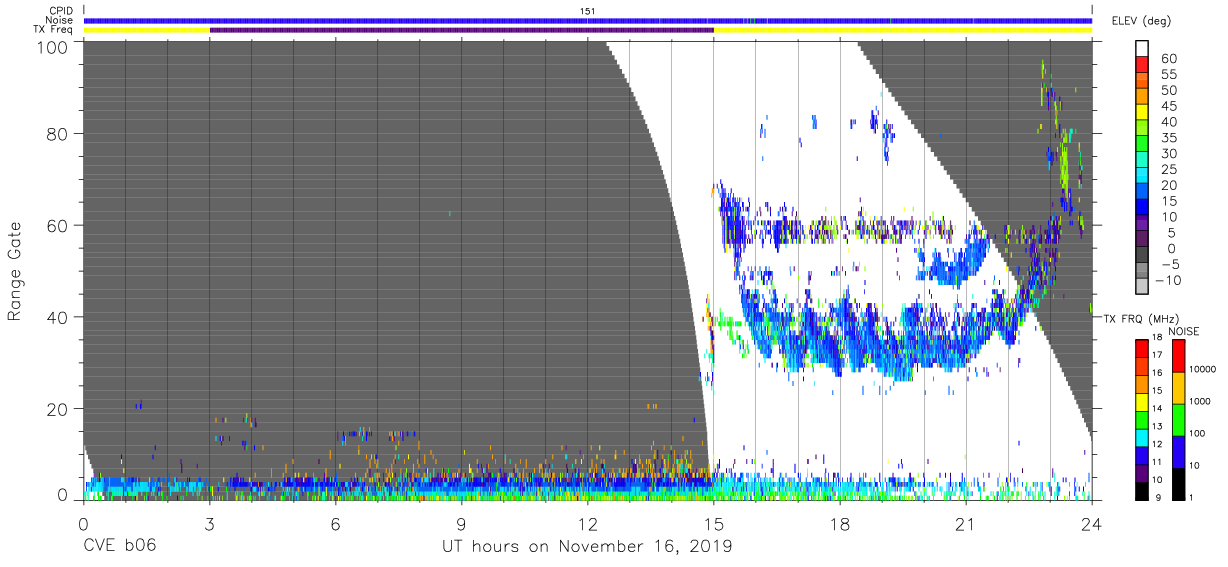Select the dark gray −5 to 0 ELEV segment
This screenshot has height=567, width=1228.
coord(1143,255)
